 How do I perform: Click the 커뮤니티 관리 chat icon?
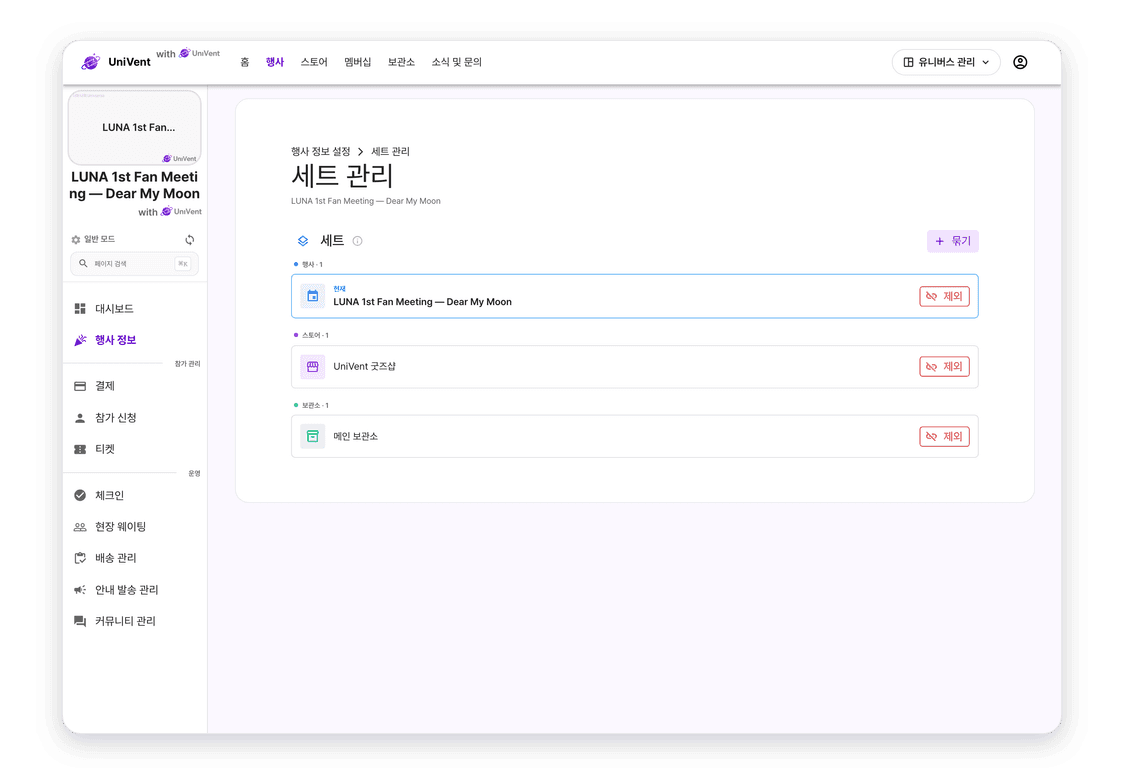[x=80, y=621]
